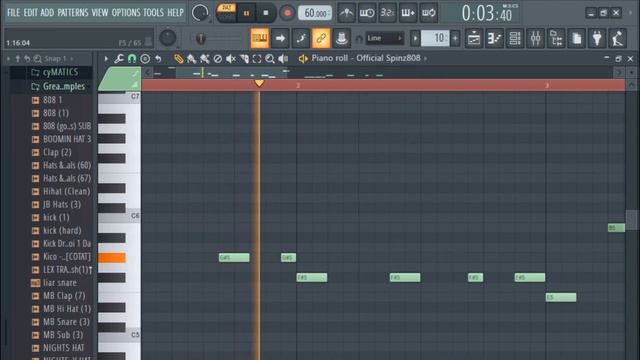
Task: Click pattern number field showing 10
Action: pos(435,38)
